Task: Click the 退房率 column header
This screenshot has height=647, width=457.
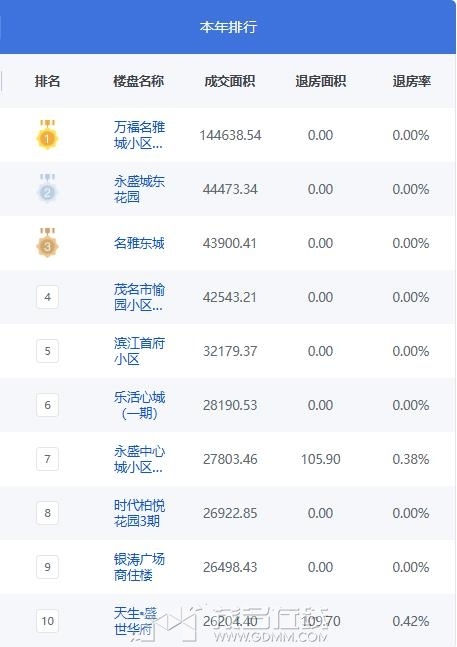Action: 411,81
